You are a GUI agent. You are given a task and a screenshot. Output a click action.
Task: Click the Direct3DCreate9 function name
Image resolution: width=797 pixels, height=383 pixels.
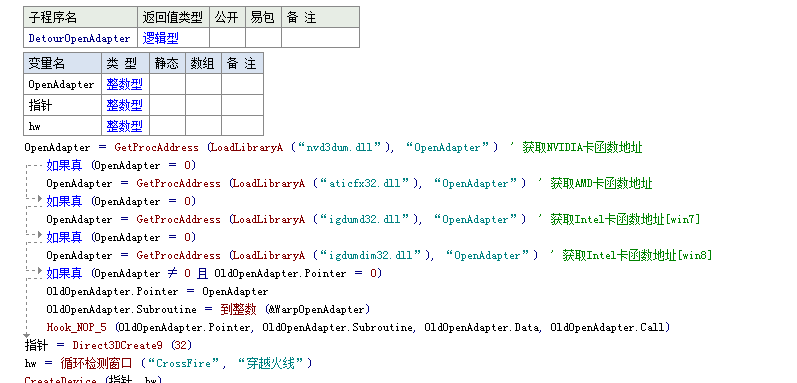(117, 345)
